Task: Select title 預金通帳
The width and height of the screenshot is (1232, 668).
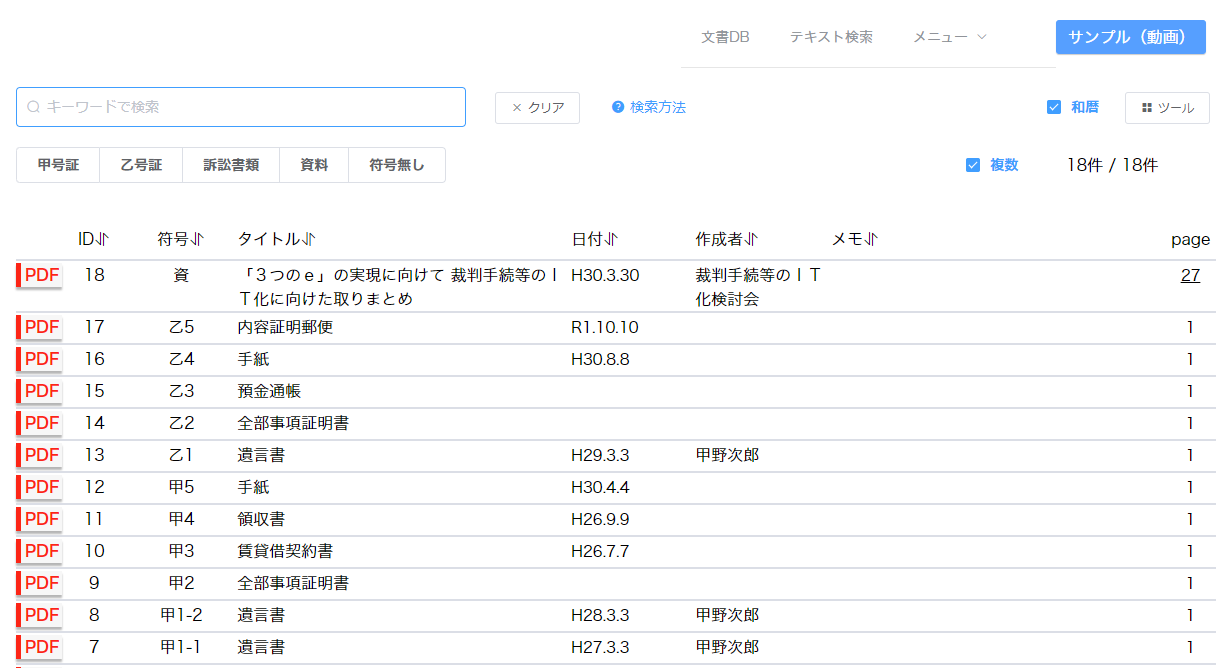Action: point(269,391)
